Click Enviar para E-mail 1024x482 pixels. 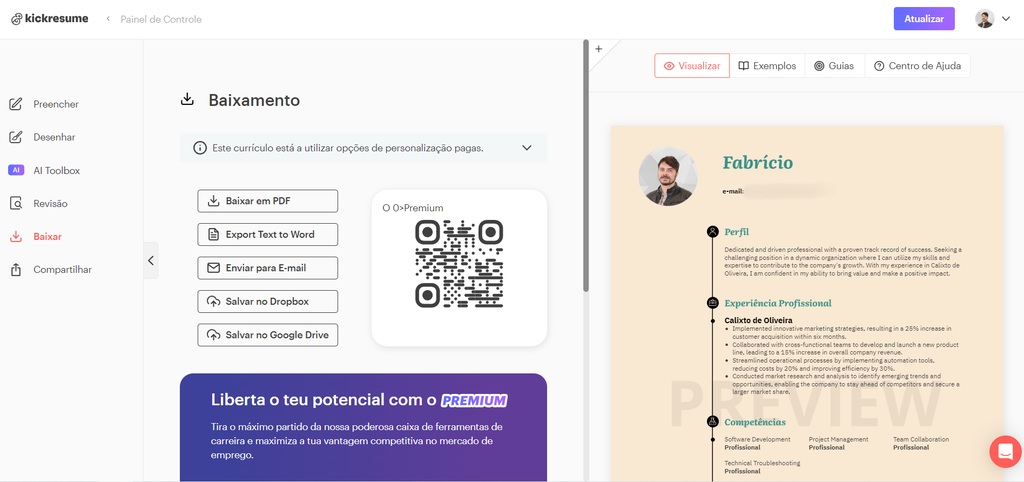pyautogui.click(x=268, y=268)
